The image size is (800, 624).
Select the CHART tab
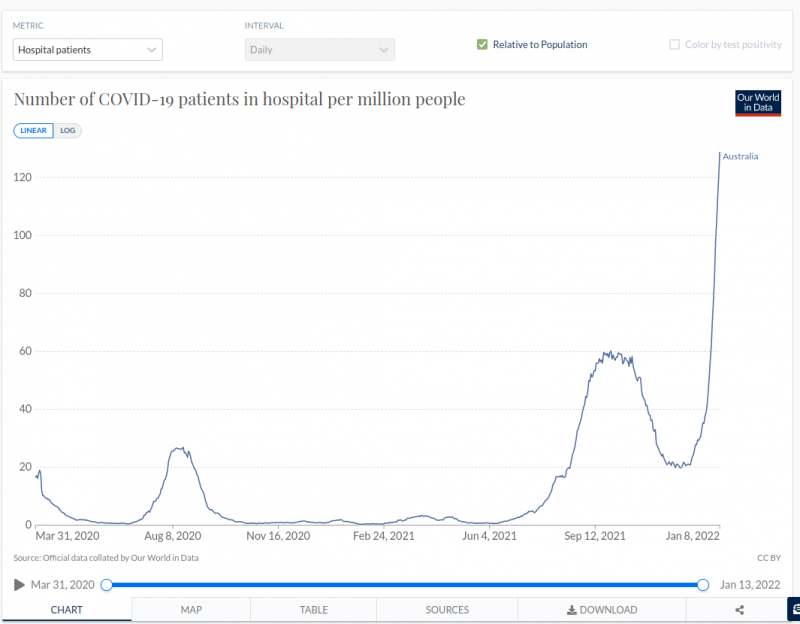[x=67, y=610]
